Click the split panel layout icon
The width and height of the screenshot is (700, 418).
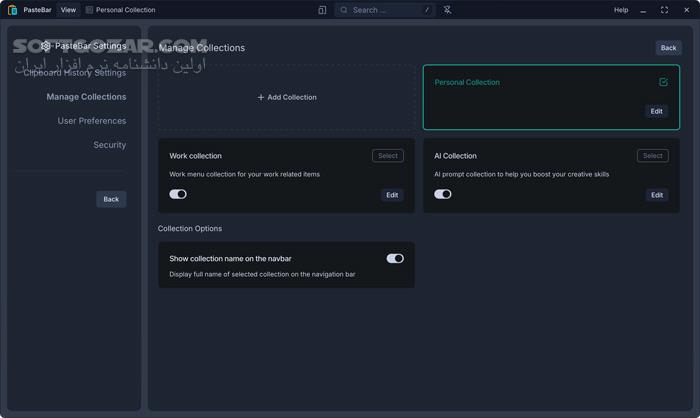pyautogui.click(x=322, y=10)
